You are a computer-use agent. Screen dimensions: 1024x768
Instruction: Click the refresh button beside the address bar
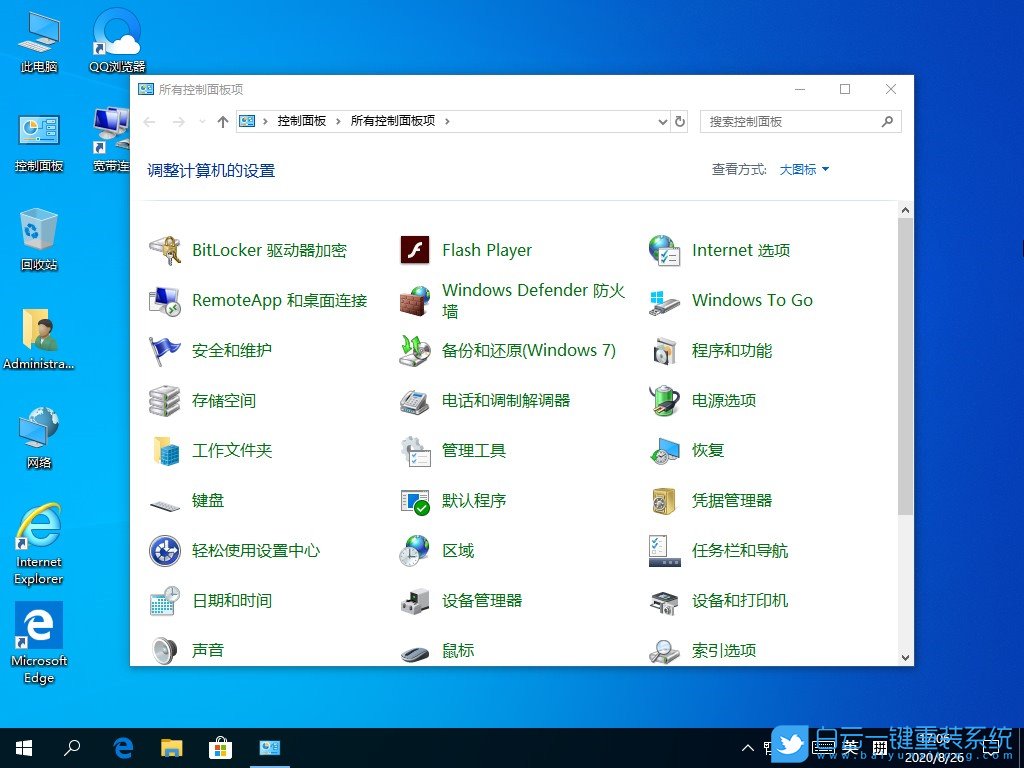(681, 121)
